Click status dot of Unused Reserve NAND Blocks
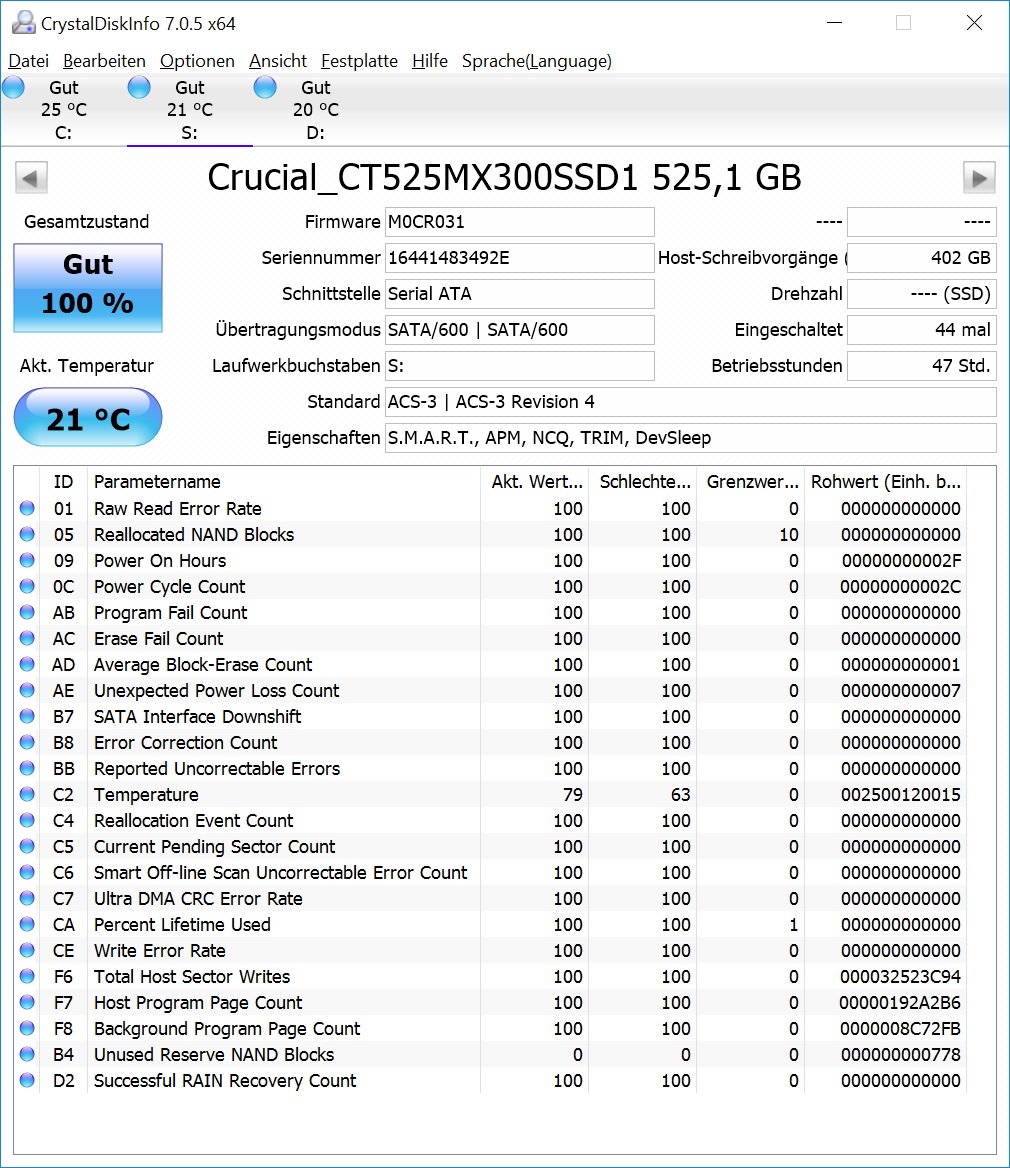Image resolution: width=1010 pixels, height=1168 pixels. click(28, 1054)
